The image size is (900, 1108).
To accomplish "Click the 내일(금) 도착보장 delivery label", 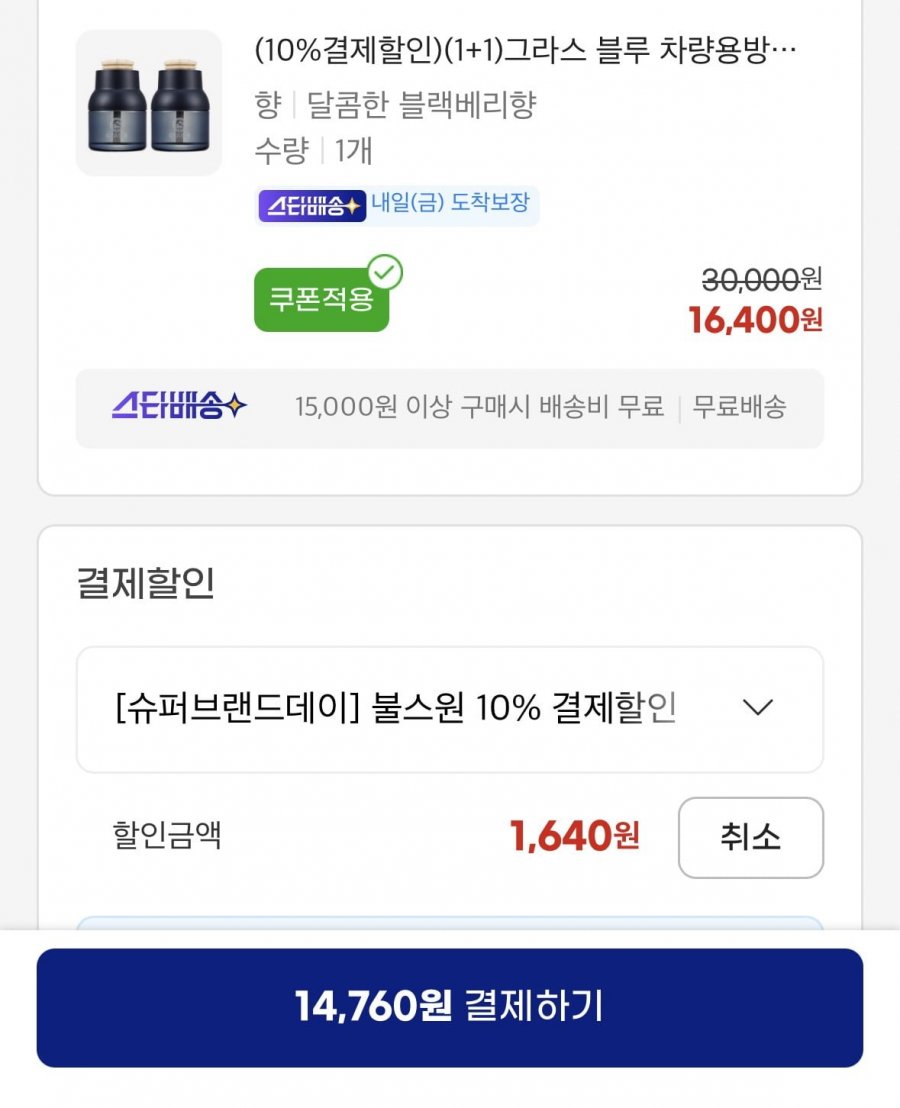I will coord(450,205).
